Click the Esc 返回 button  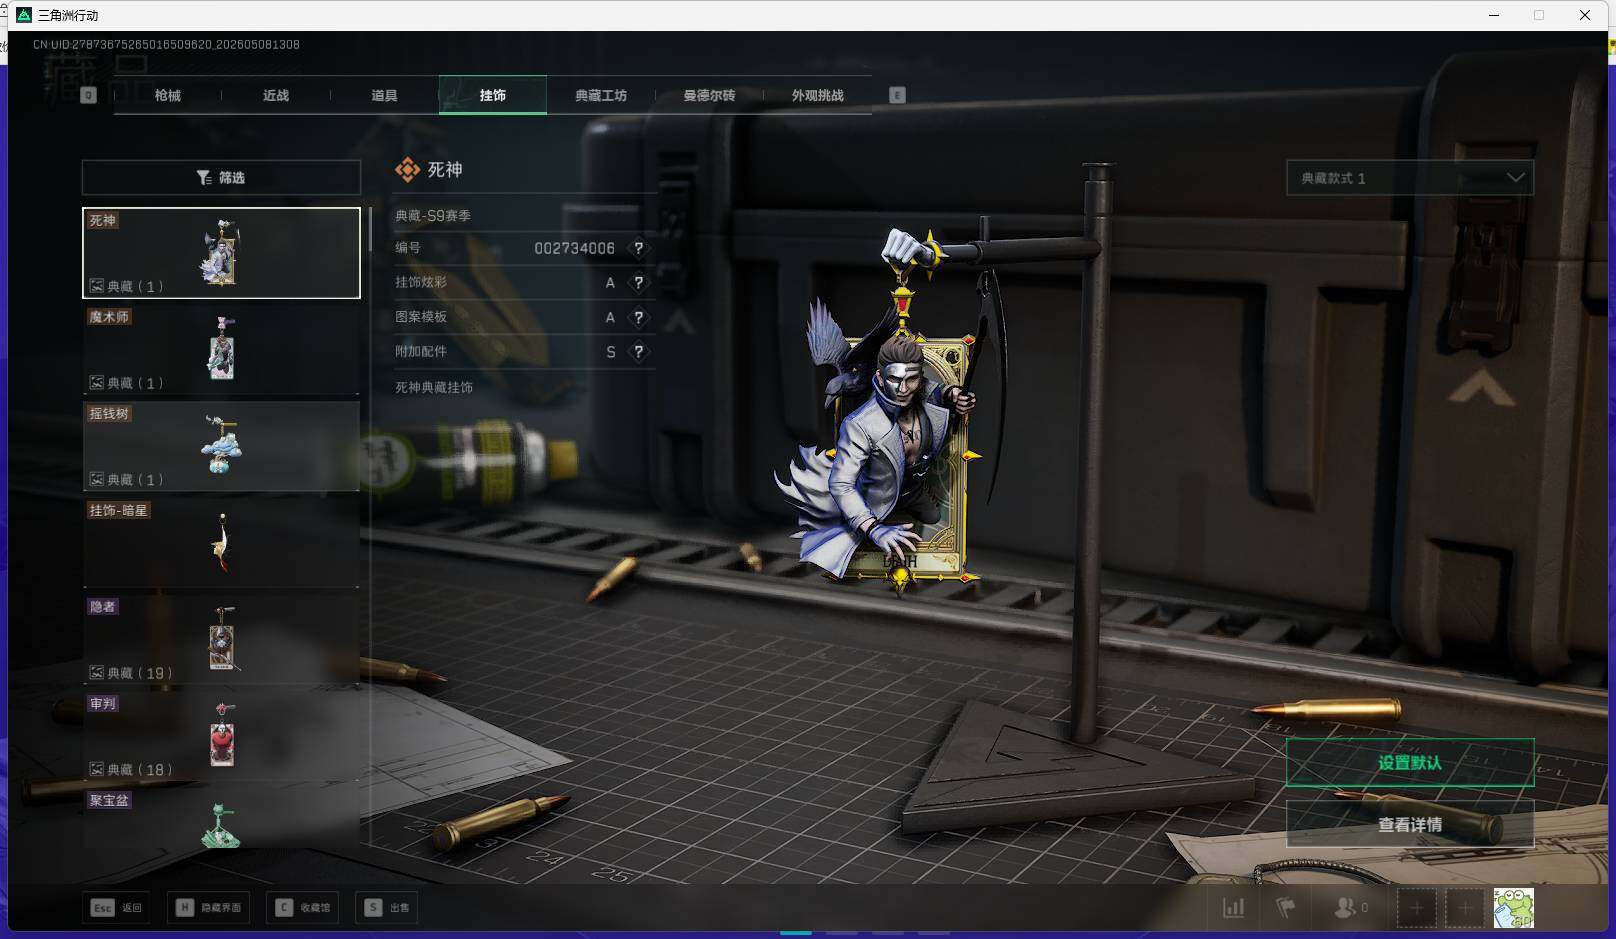click(117, 908)
